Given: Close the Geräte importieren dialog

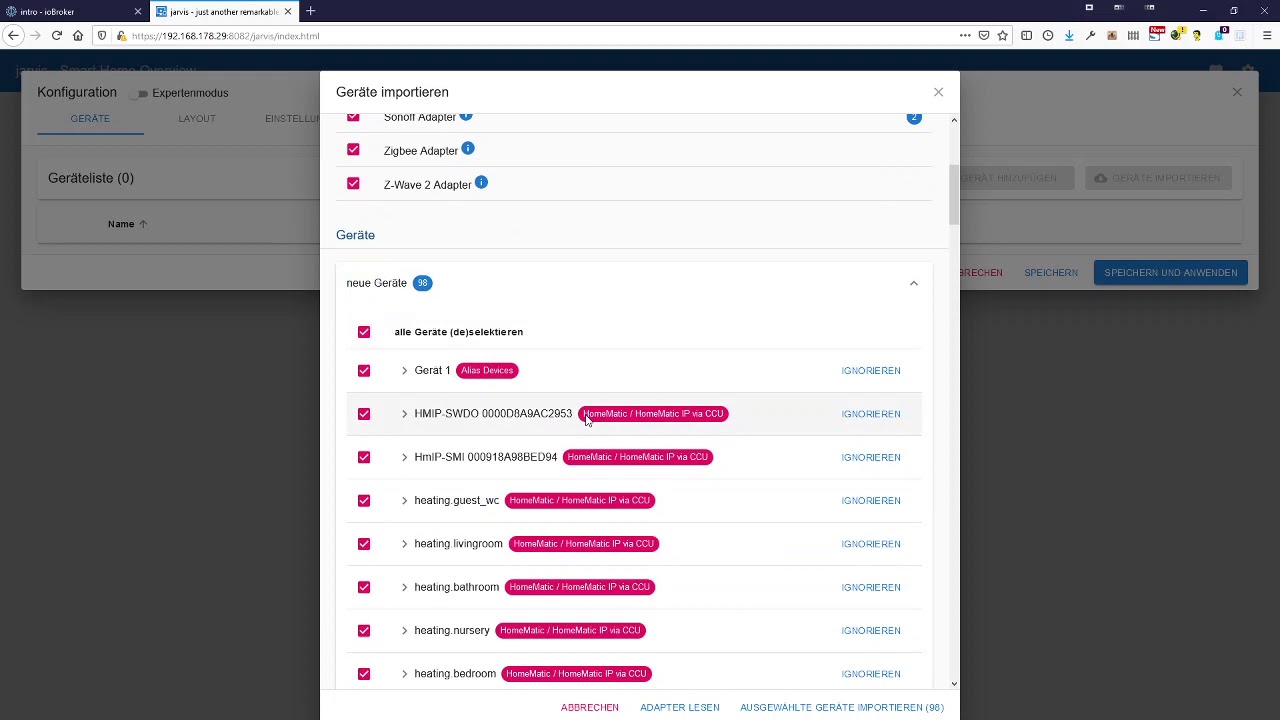Looking at the screenshot, I should [938, 92].
